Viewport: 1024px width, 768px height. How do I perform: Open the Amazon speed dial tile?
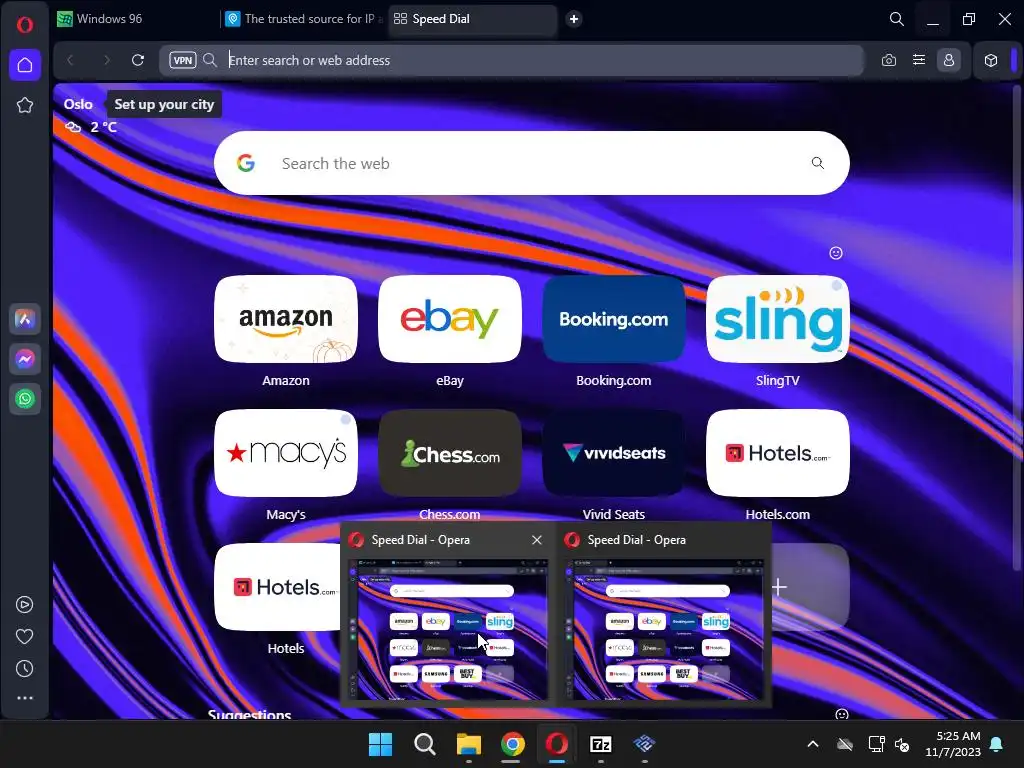[286, 319]
